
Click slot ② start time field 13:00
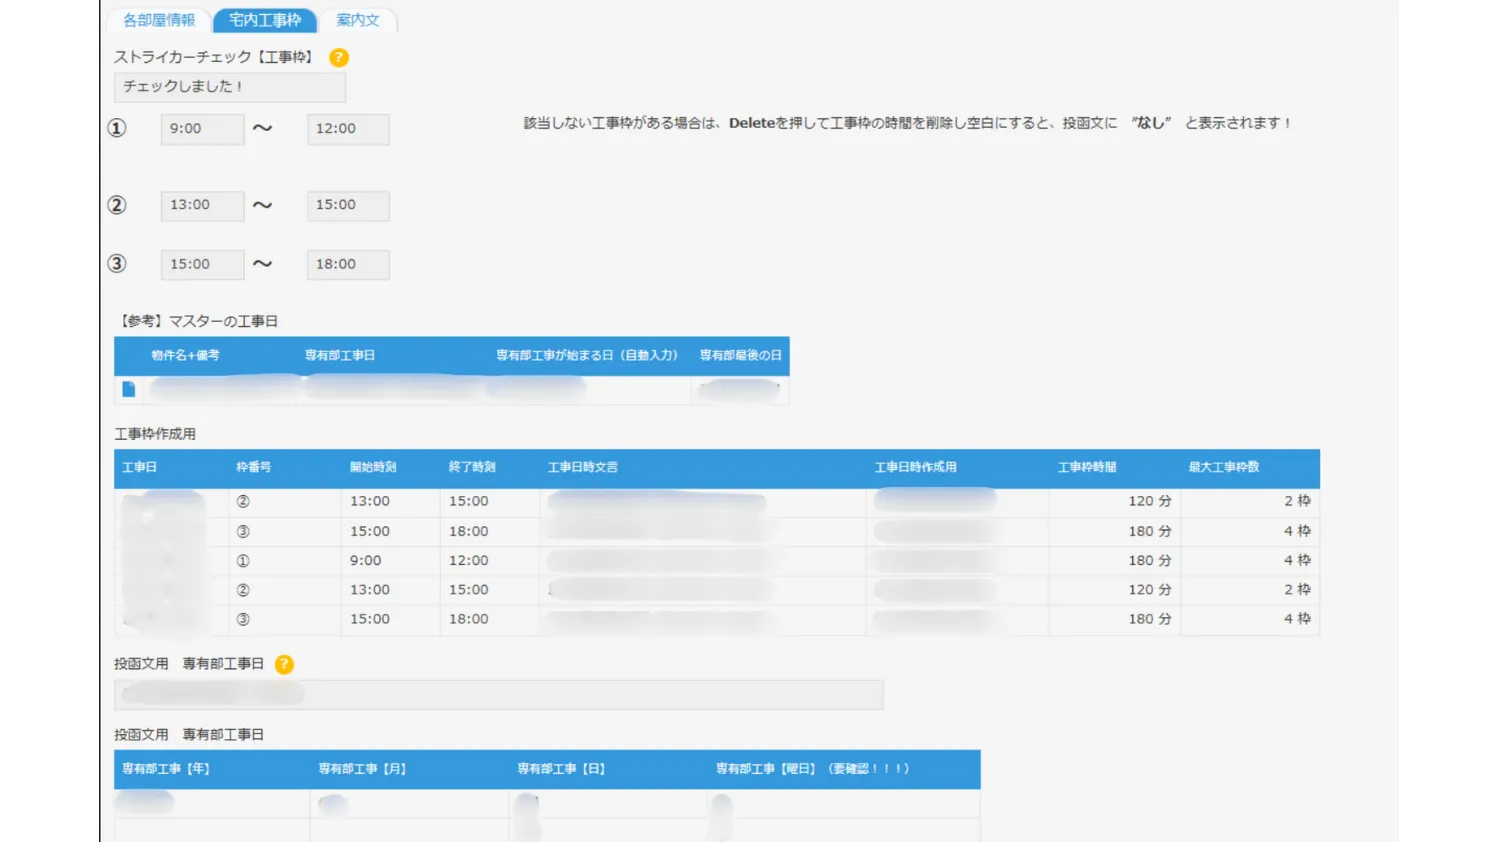[x=202, y=205]
